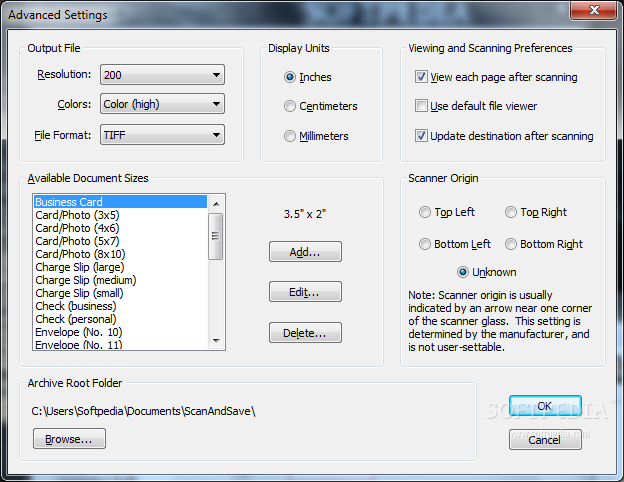
Task: Select Check (business) entry
Action: 120,306
